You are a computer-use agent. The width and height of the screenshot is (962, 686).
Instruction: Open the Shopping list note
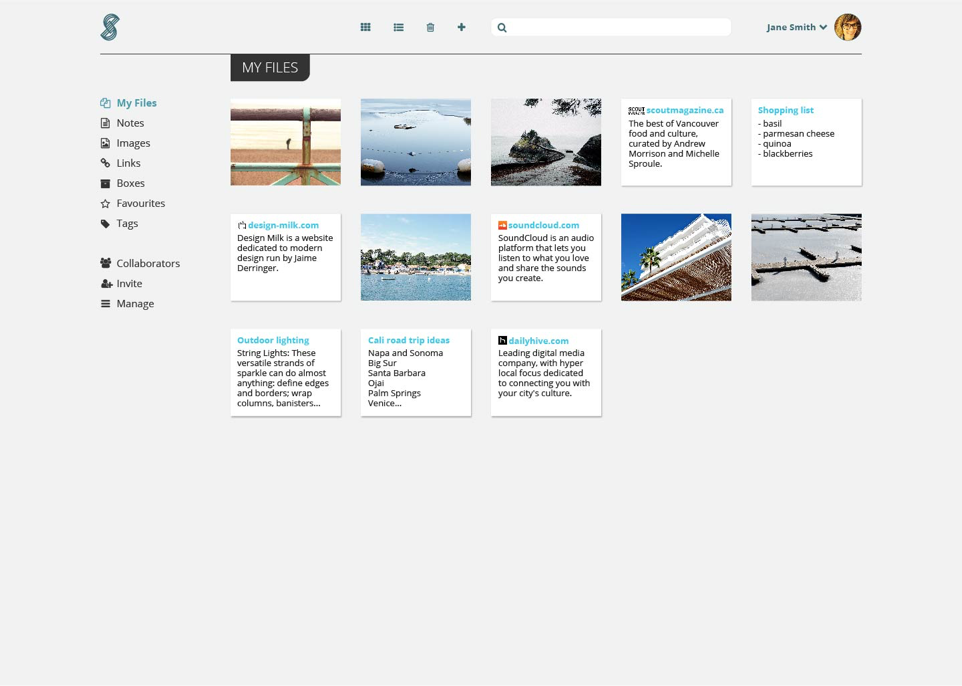point(806,142)
